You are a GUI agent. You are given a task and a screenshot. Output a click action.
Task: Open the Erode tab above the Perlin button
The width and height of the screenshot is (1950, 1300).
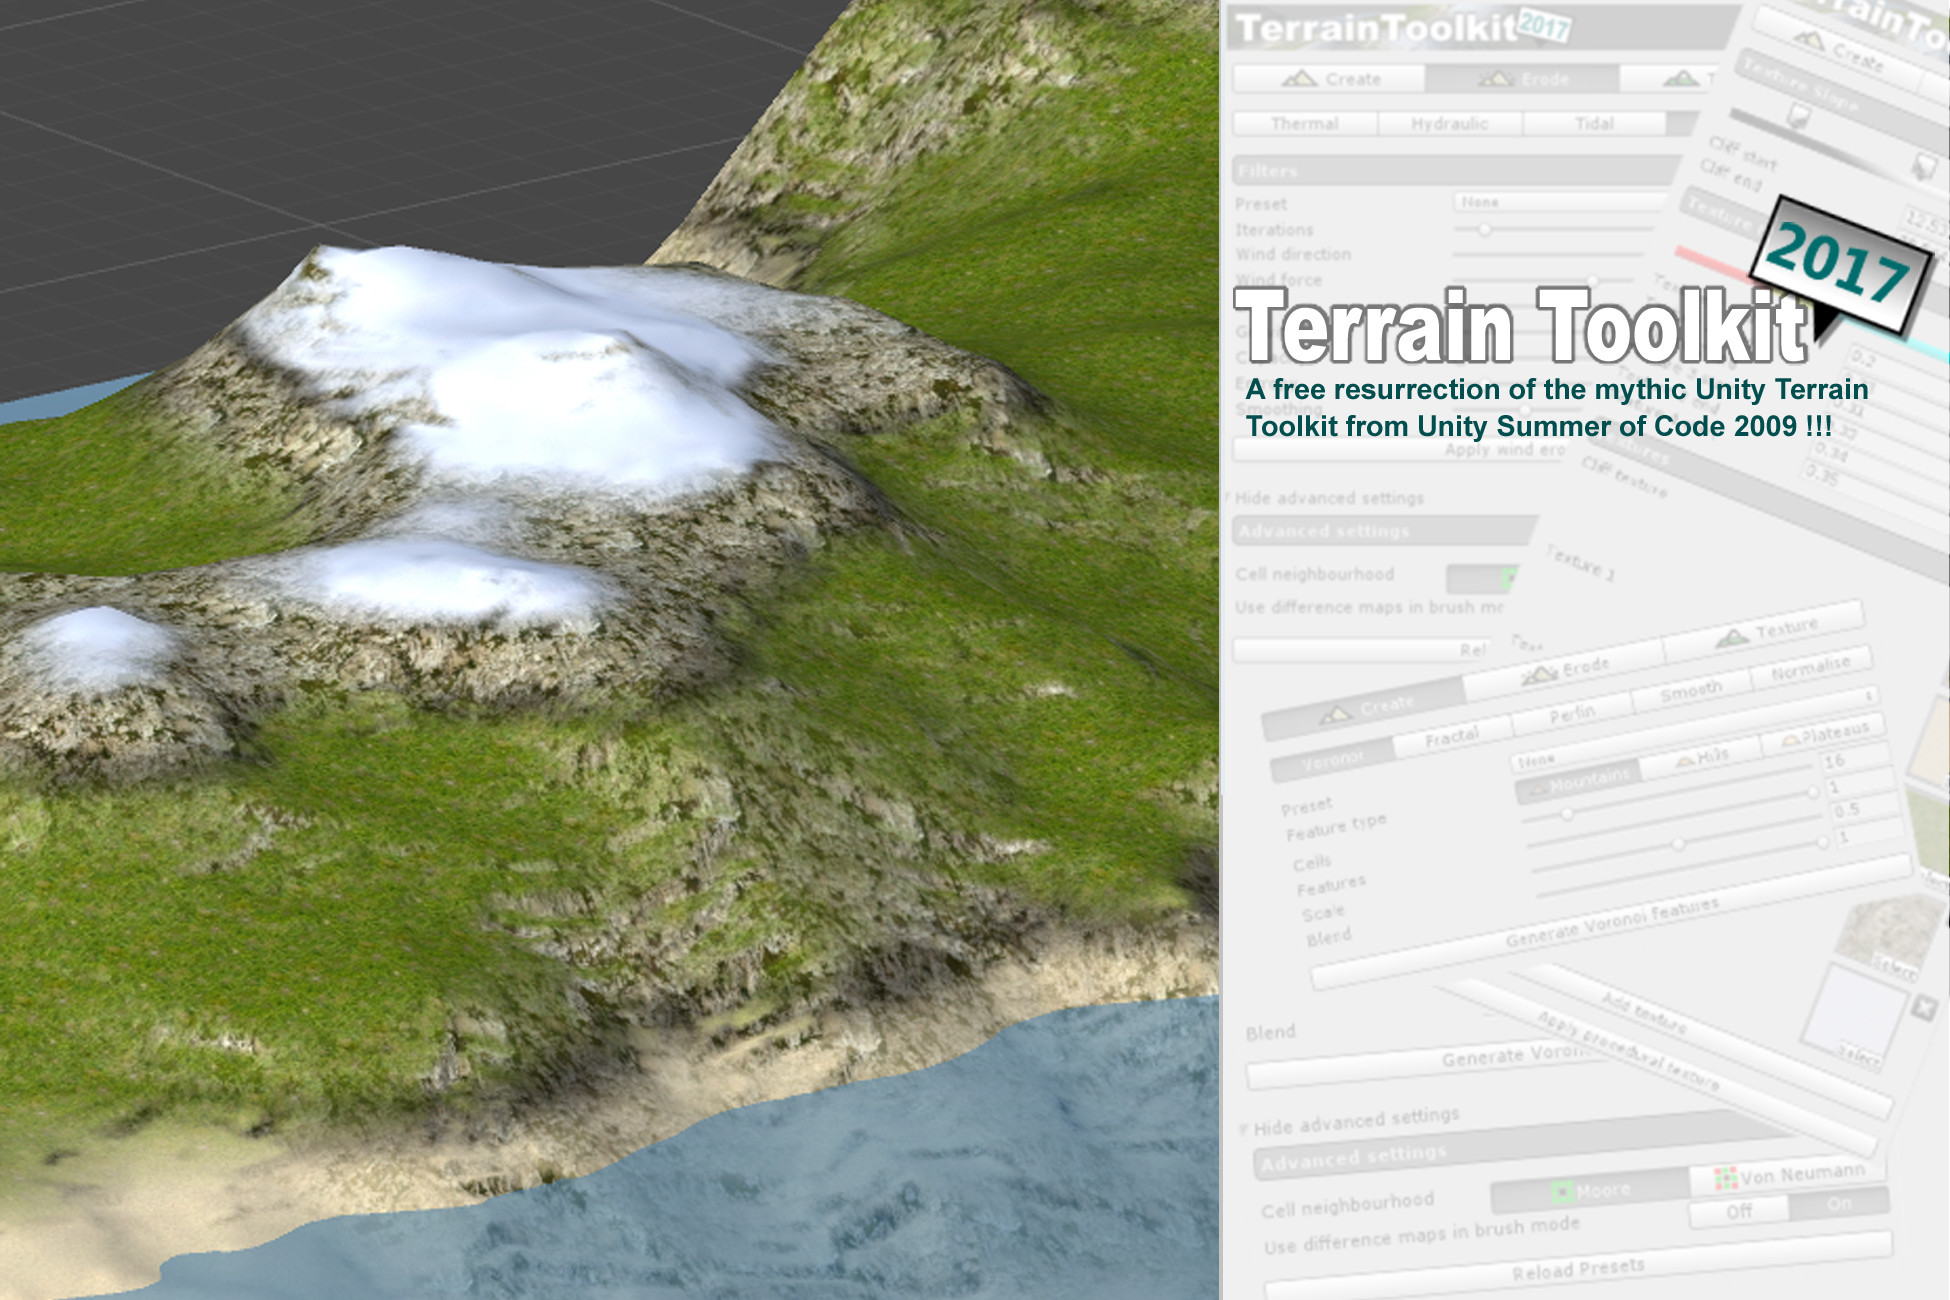pyautogui.click(x=1565, y=669)
